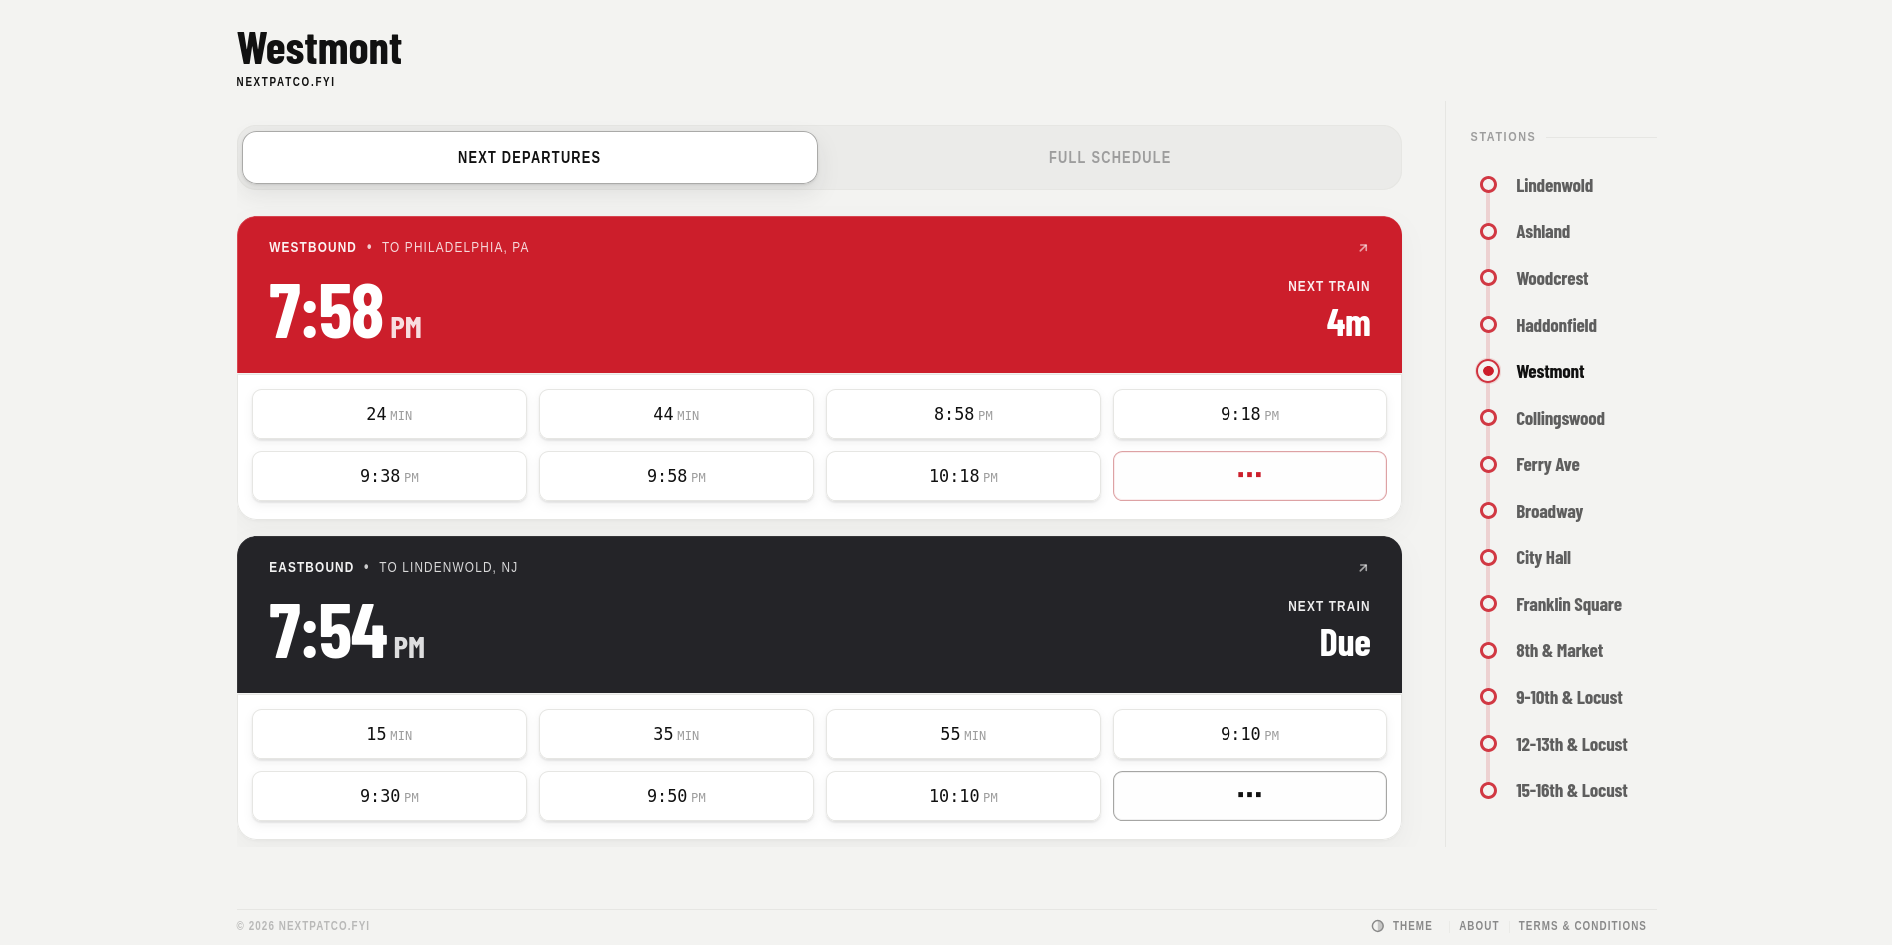Image resolution: width=1893 pixels, height=945 pixels.
Task: Click the Westmont label in the station list
Action: click(1550, 372)
